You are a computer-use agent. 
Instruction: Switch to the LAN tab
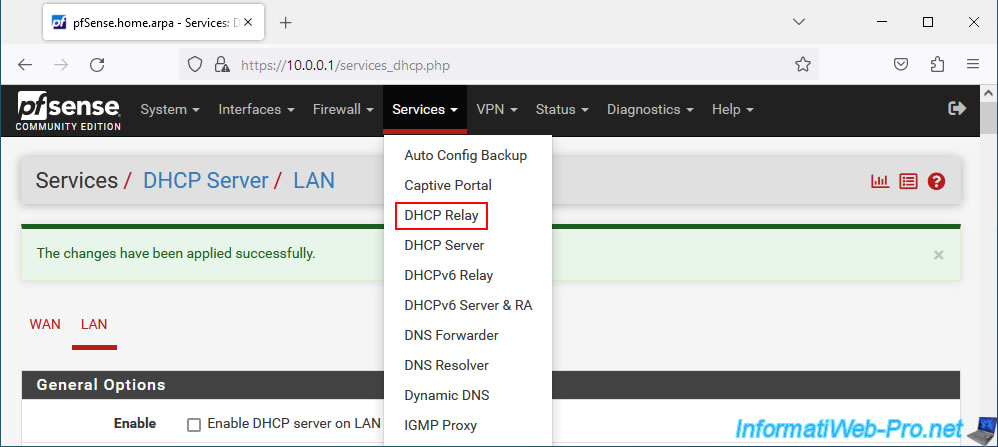(94, 324)
